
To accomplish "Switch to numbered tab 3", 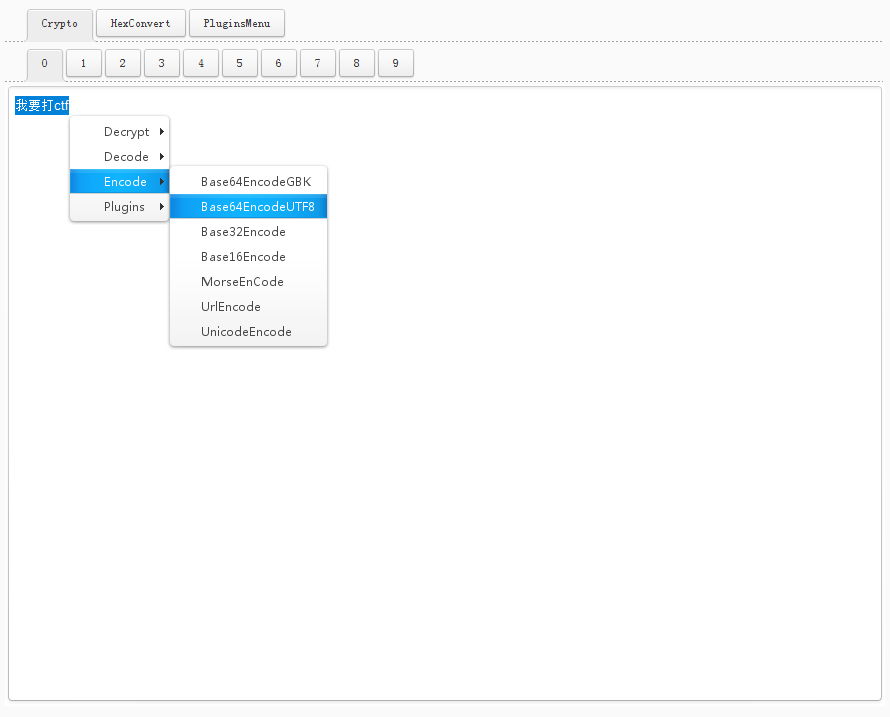I will pos(162,64).
